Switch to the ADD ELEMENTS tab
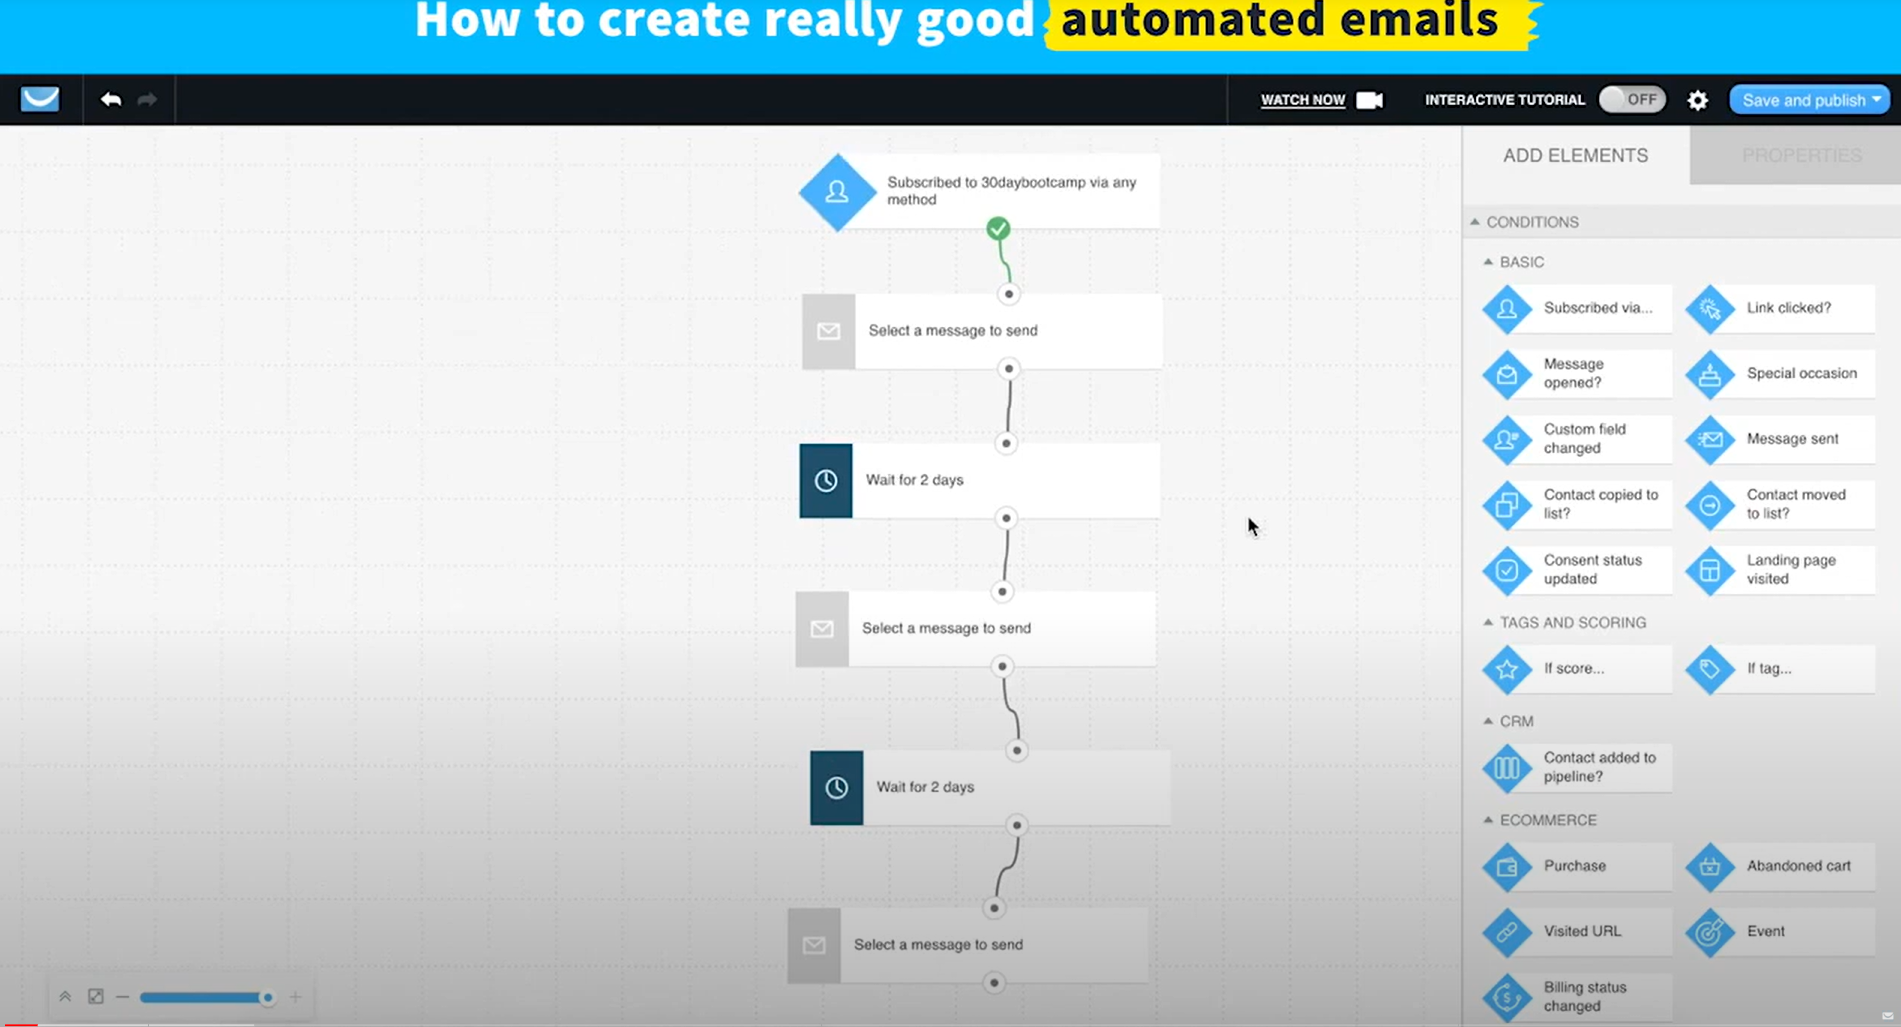This screenshot has height=1027, width=1901. pyautogui.click(x=1573, y=155)
